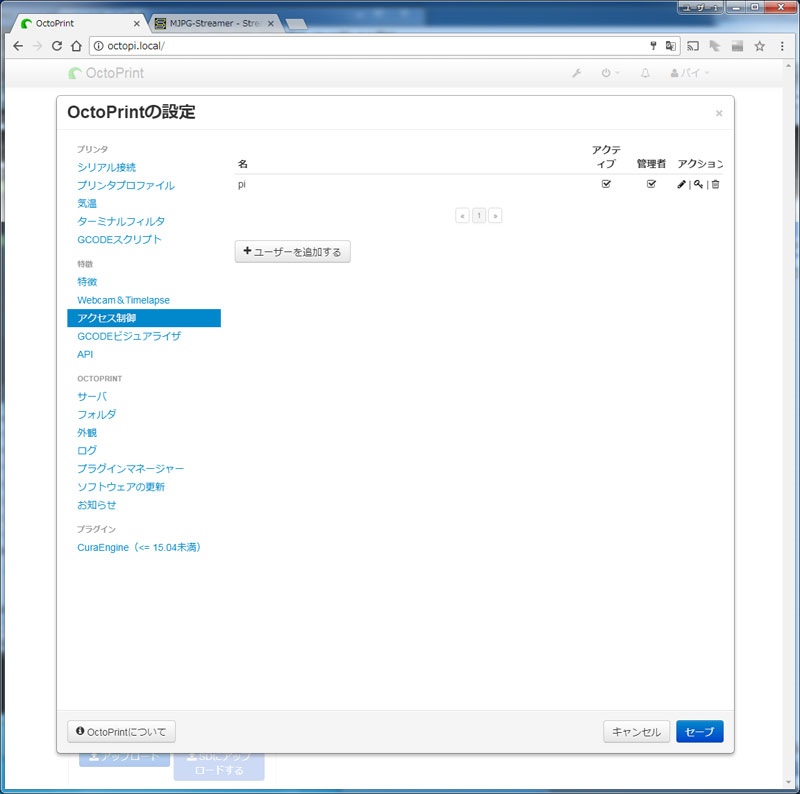Click the OctoPrintについて button
Image resolution: width=800 pixels, height=794 pixels.
pyautogui.click(x=121, y=732)
